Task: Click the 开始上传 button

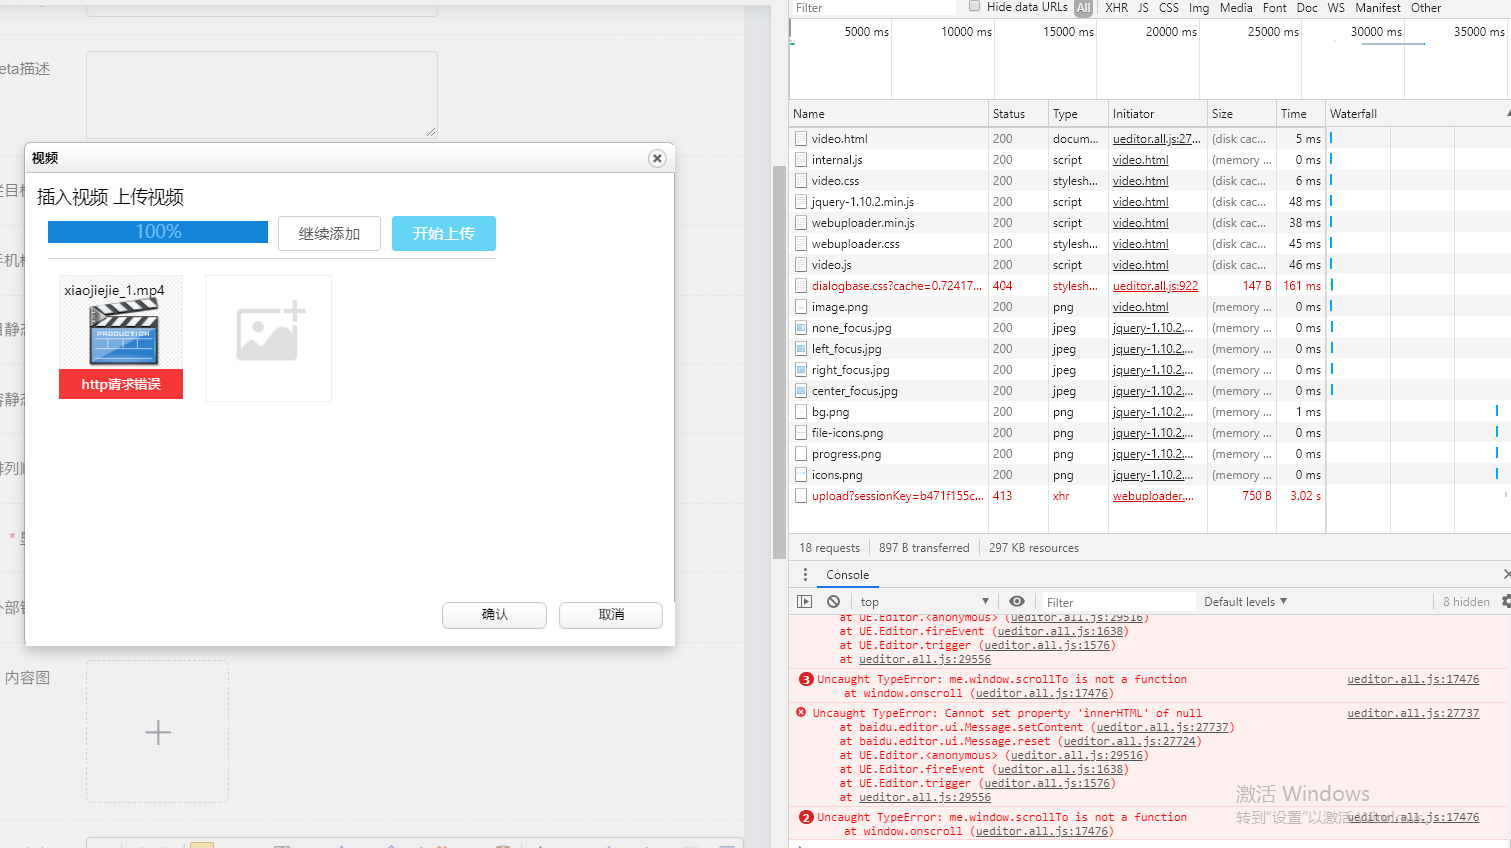Action: [x=443, y=234]
